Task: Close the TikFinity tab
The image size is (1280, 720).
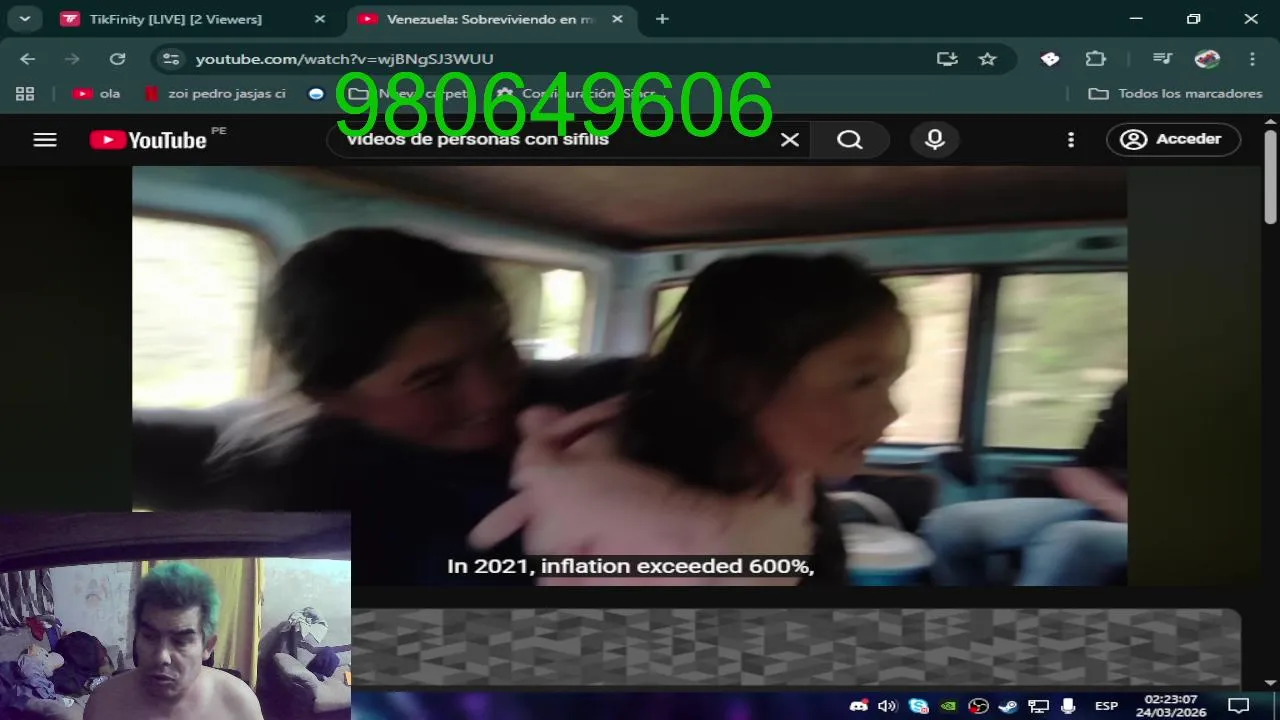Action: click(x=320, y=19)
